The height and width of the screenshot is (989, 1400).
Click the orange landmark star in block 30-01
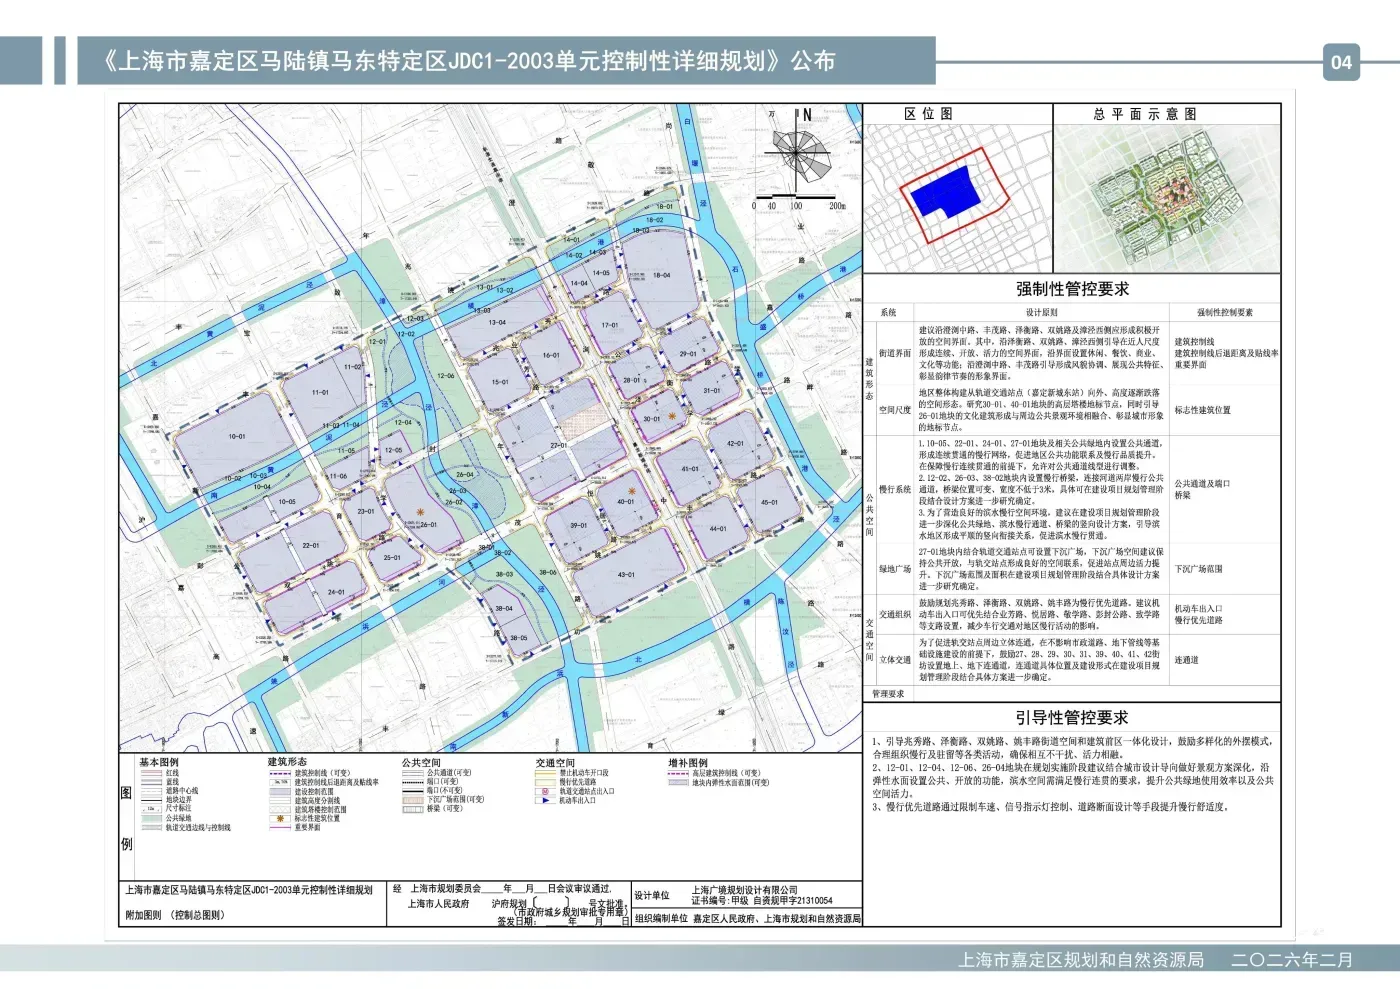[673, 415]
